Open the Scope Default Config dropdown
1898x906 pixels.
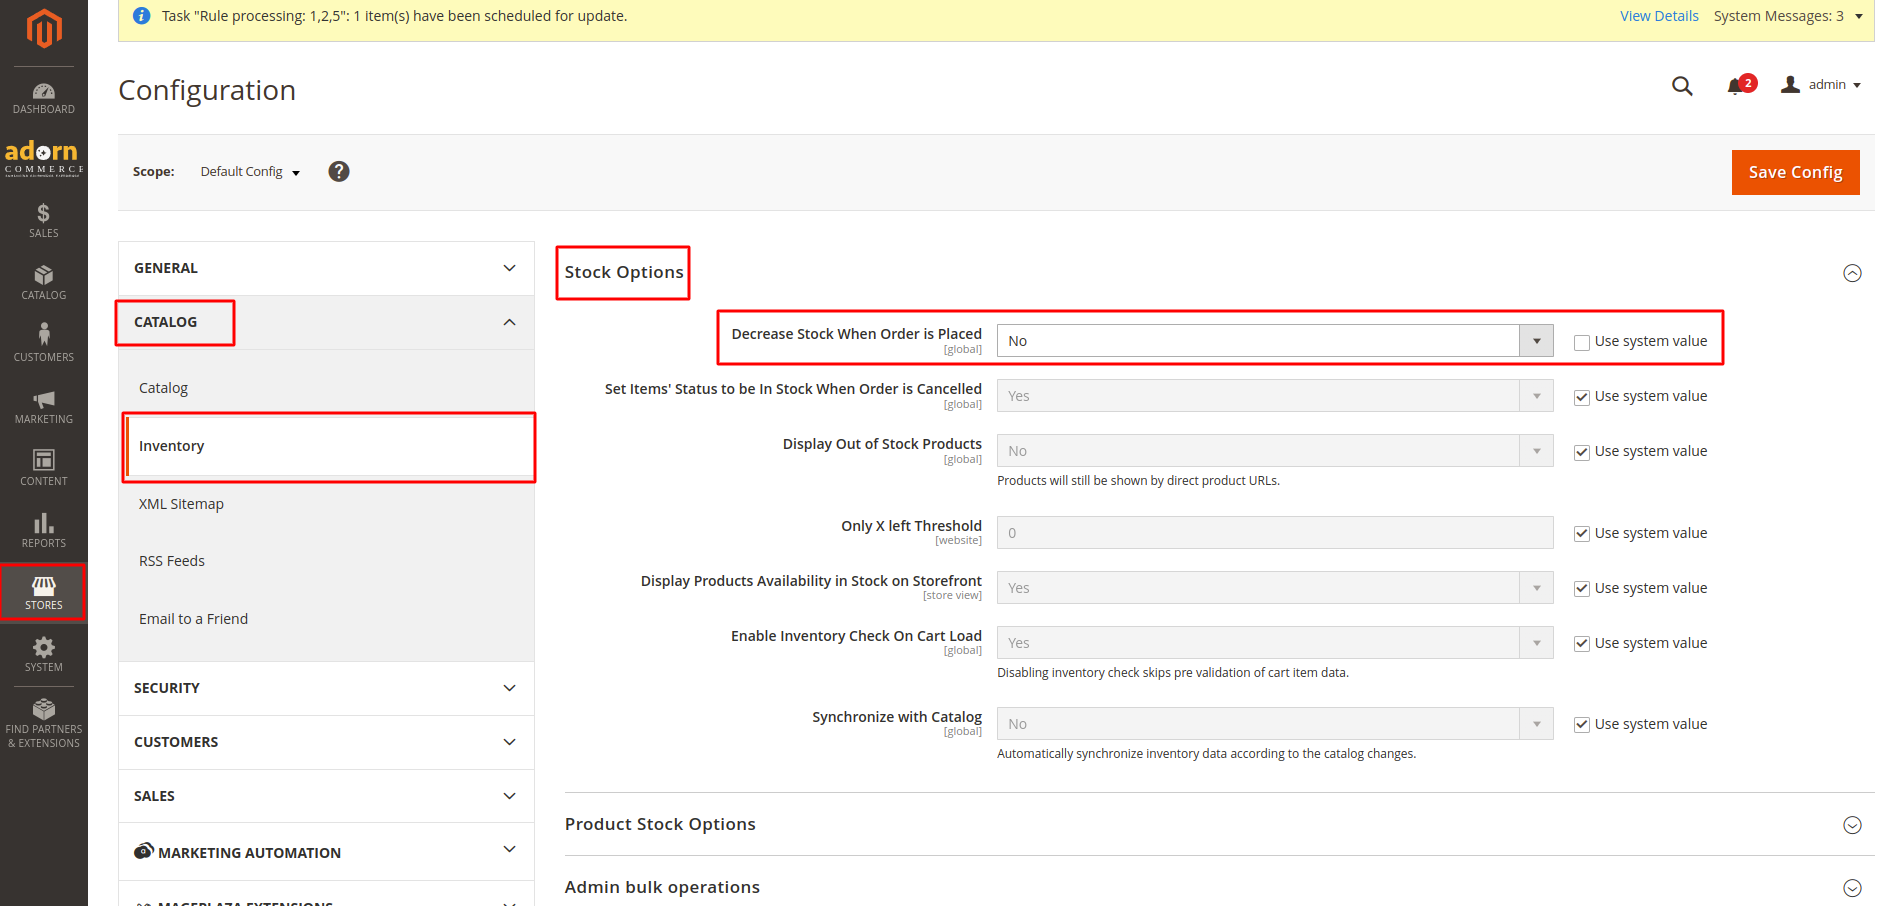(250, 172)
